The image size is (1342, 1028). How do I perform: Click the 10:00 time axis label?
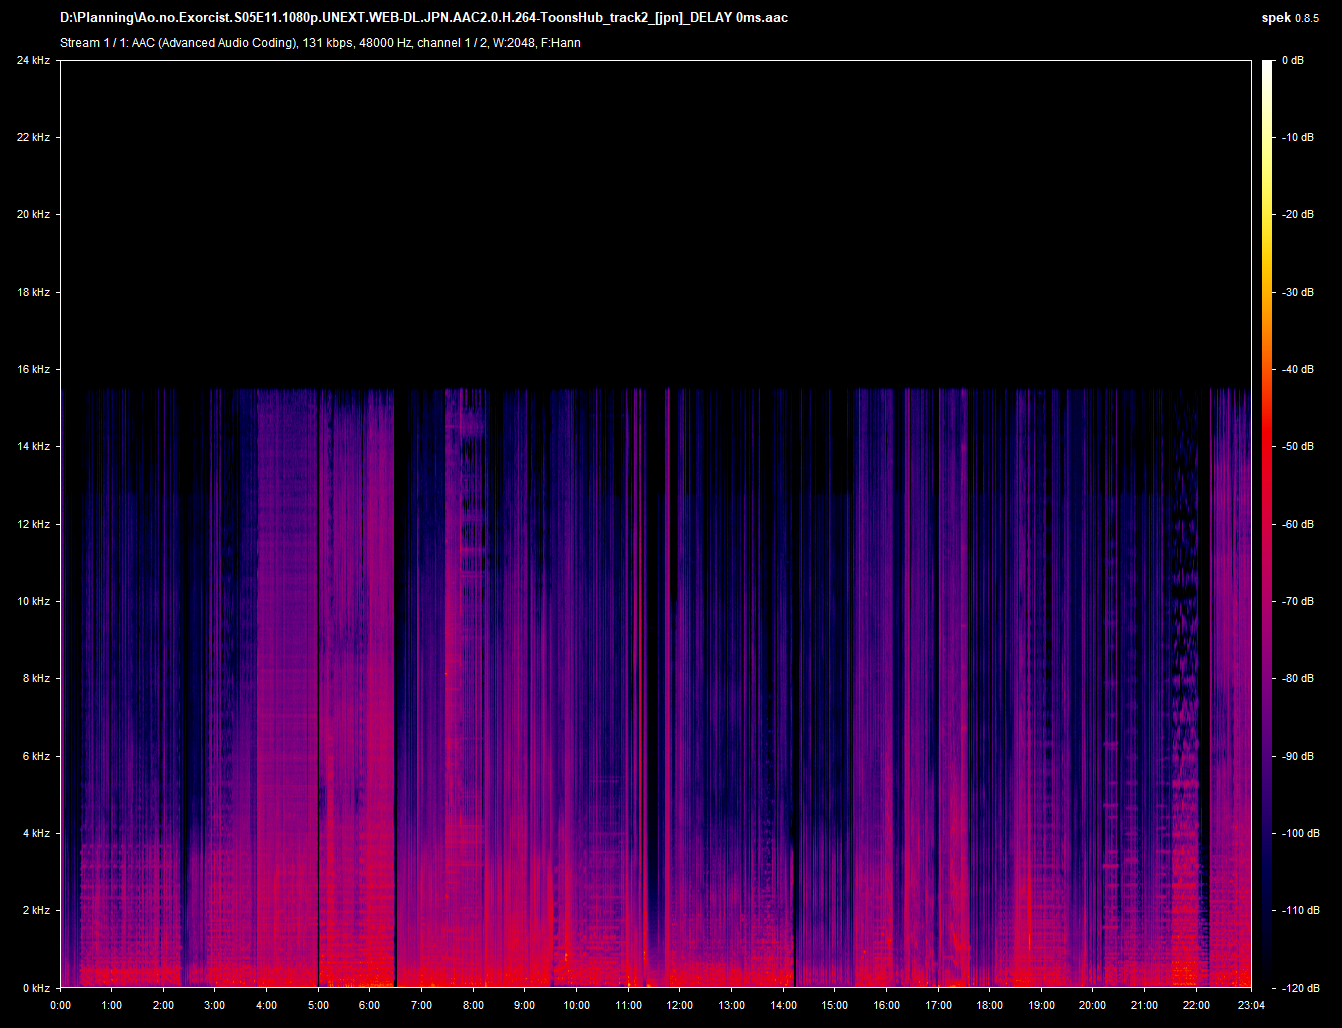(576, 1005)
